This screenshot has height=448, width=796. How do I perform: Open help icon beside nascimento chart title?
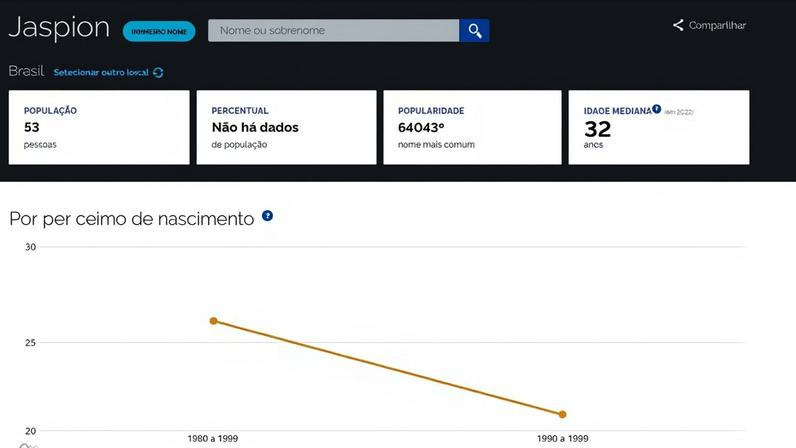pyautogui.click(x=268, y=216)
